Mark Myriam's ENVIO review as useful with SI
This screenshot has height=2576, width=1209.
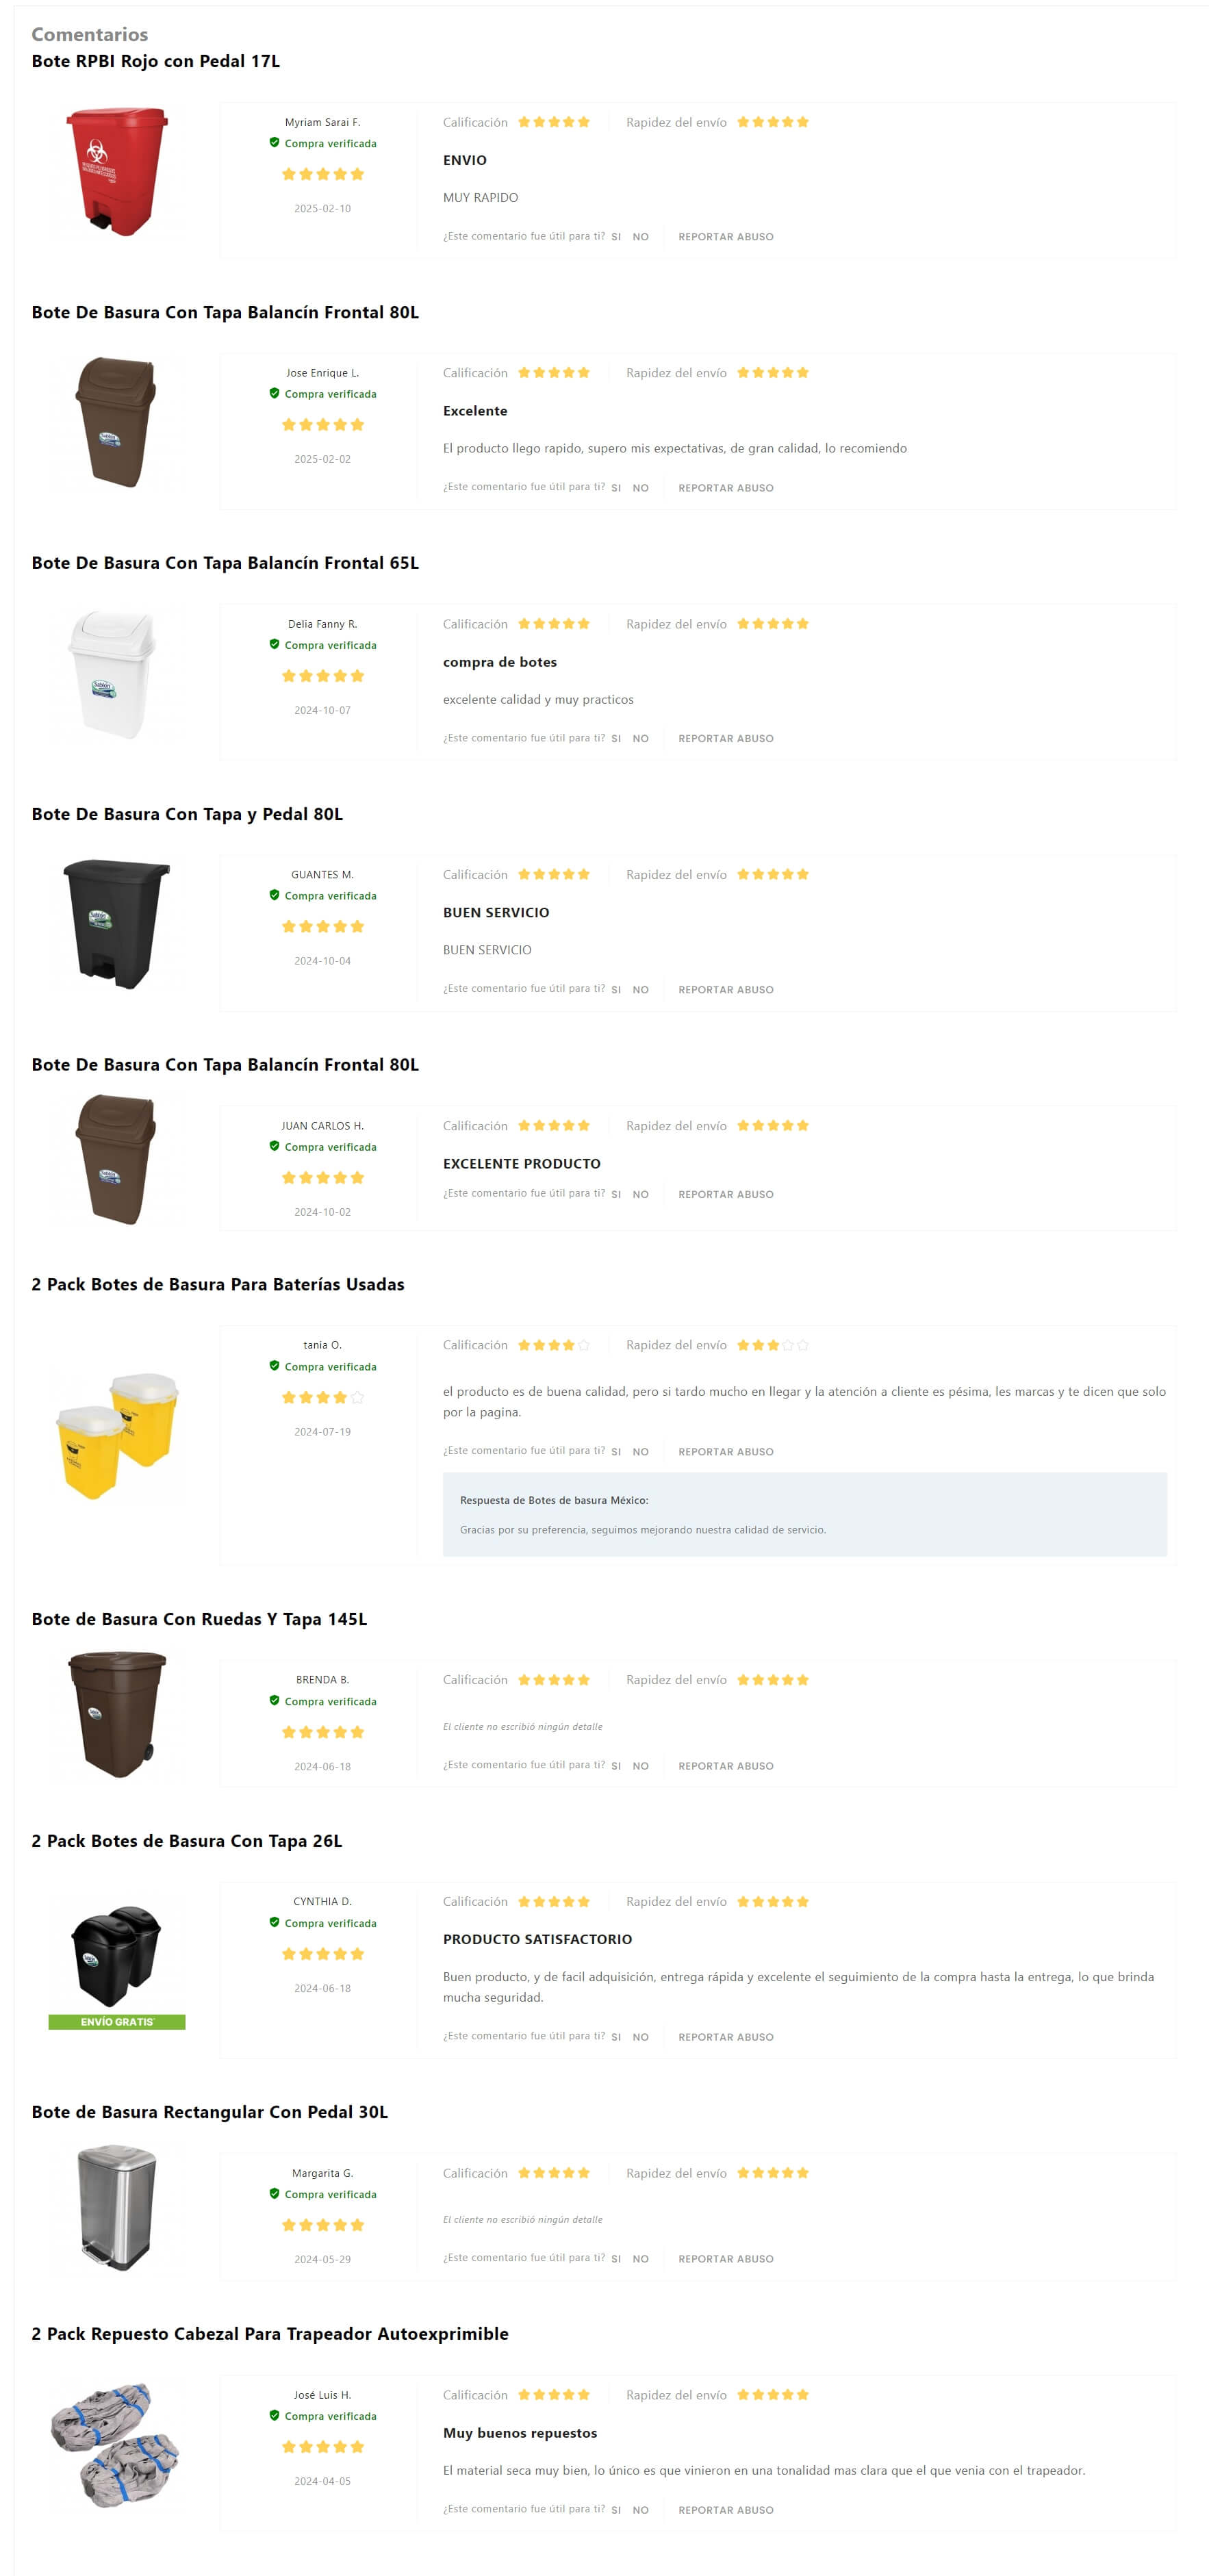616,237
